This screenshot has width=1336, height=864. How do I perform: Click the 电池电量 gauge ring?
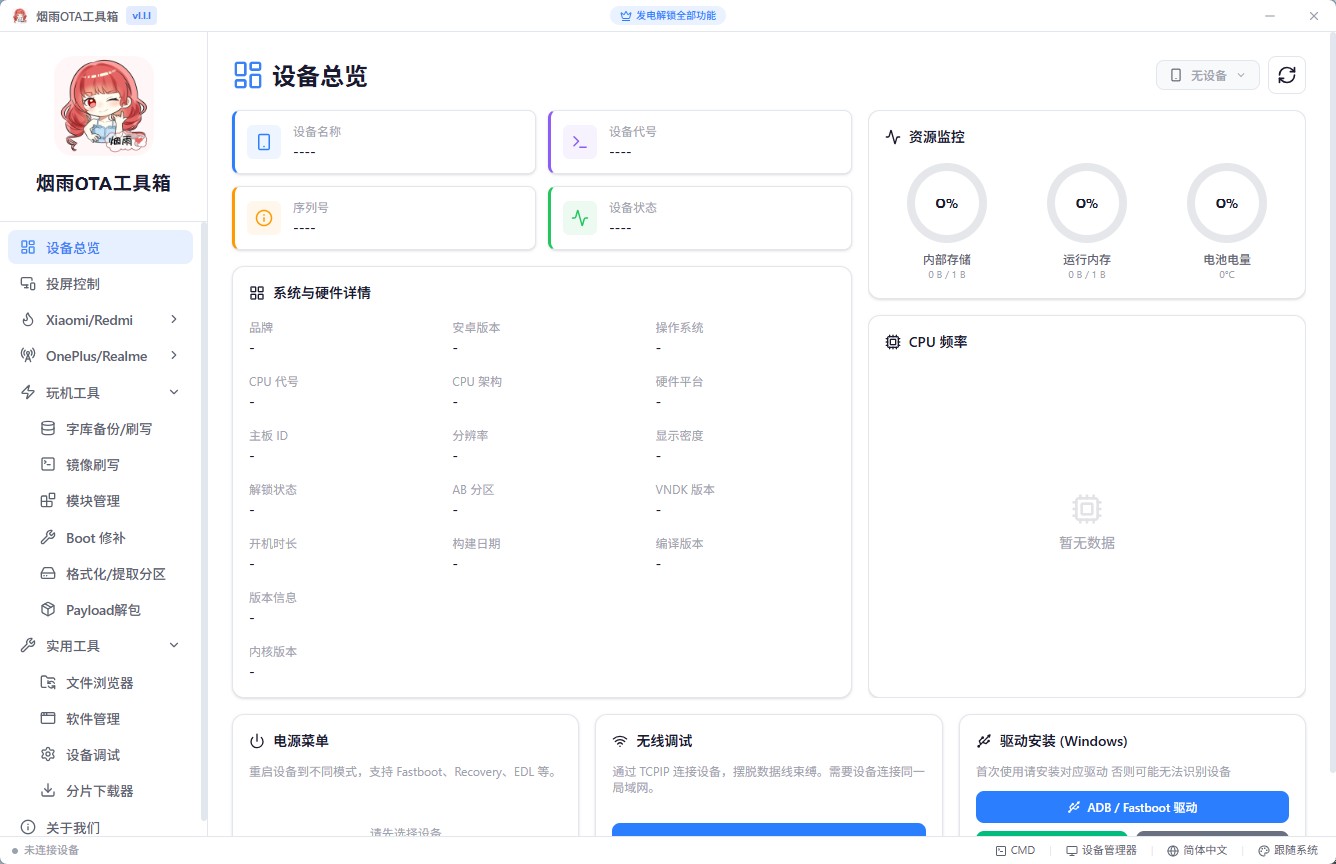pyautogui.click(x=1227, y=203)
